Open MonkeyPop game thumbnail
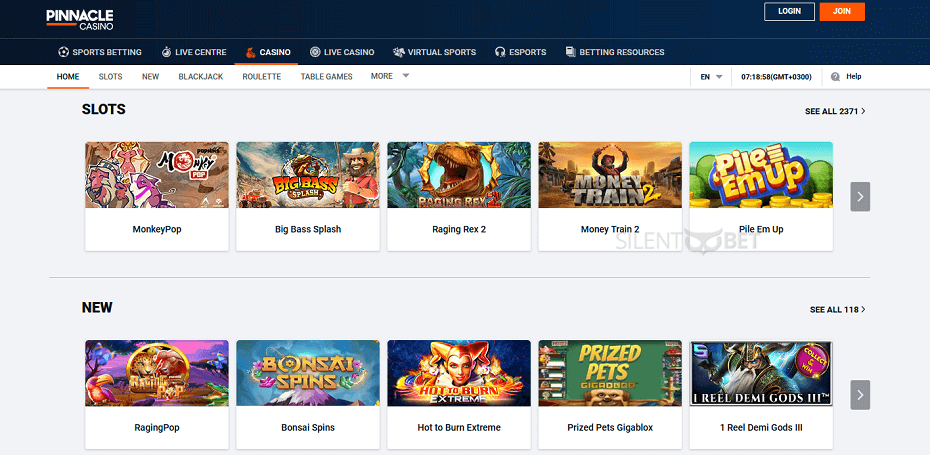The image size is (930, 455). [157, 174]
